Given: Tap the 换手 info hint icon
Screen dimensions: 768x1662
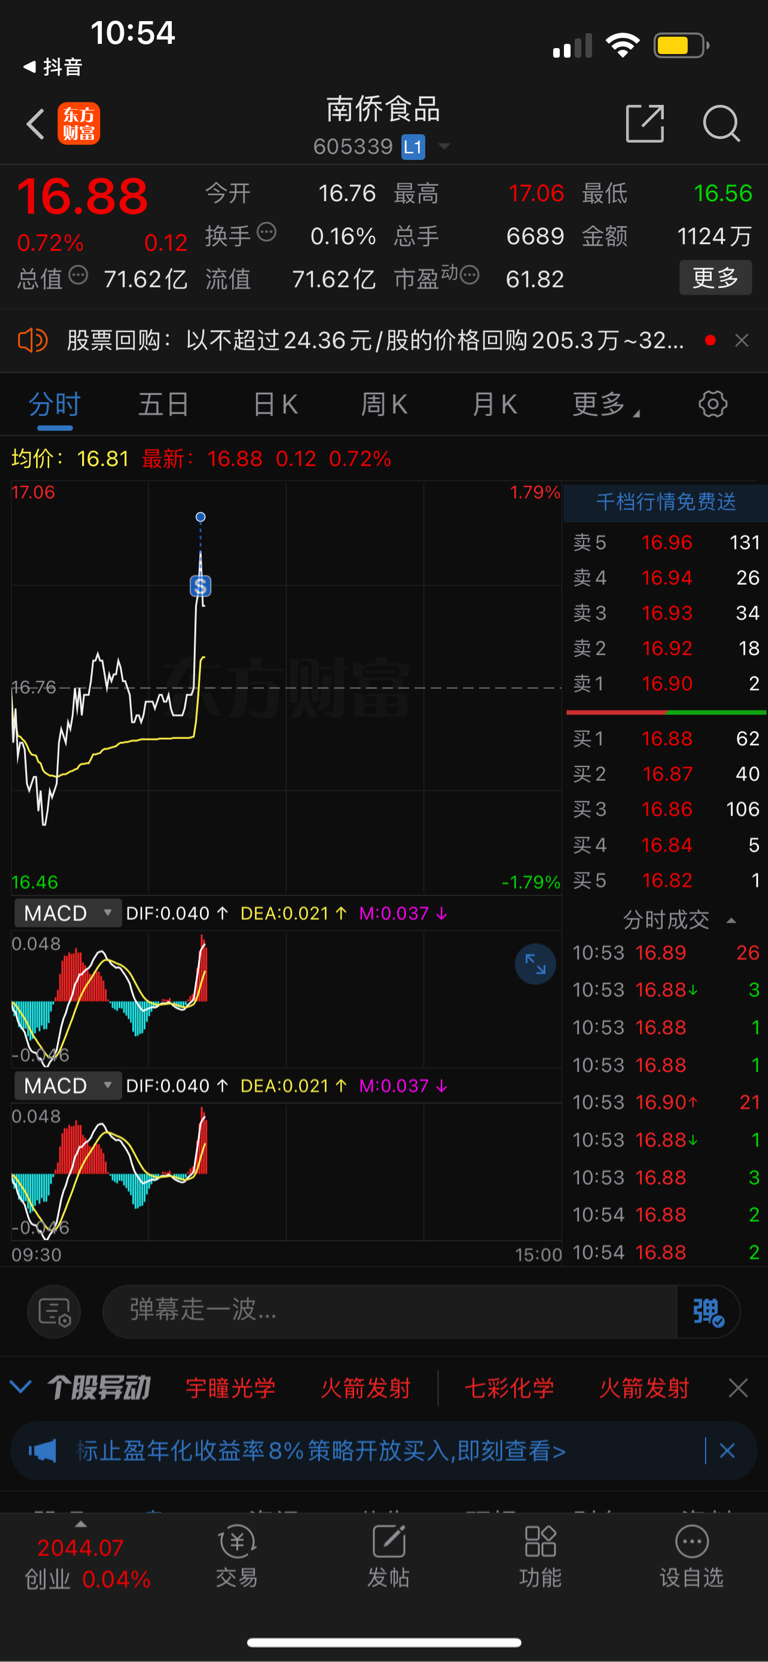Looking at the screenshot, I should (266, 233).
